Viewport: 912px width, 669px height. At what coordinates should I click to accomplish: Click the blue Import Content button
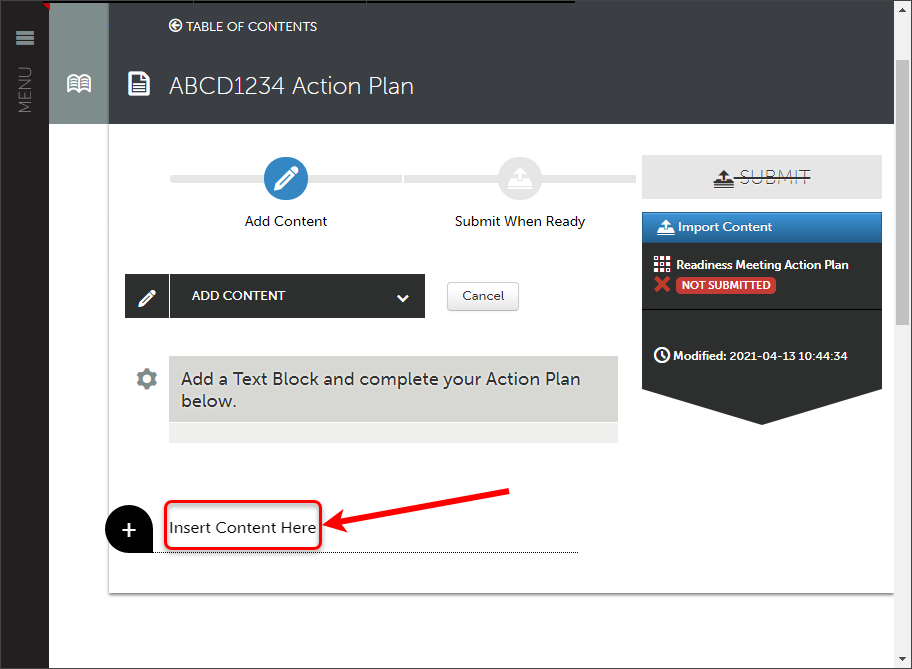pyautogui.click(x=762, y=227)
